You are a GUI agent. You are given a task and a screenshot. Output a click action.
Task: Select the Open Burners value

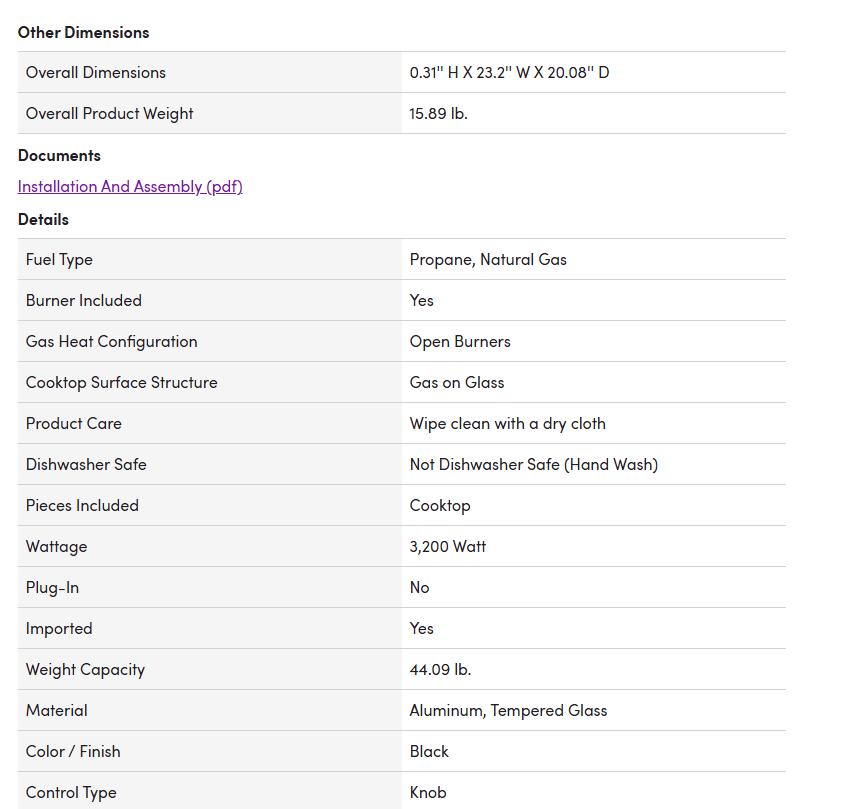[x=460, y=342]
